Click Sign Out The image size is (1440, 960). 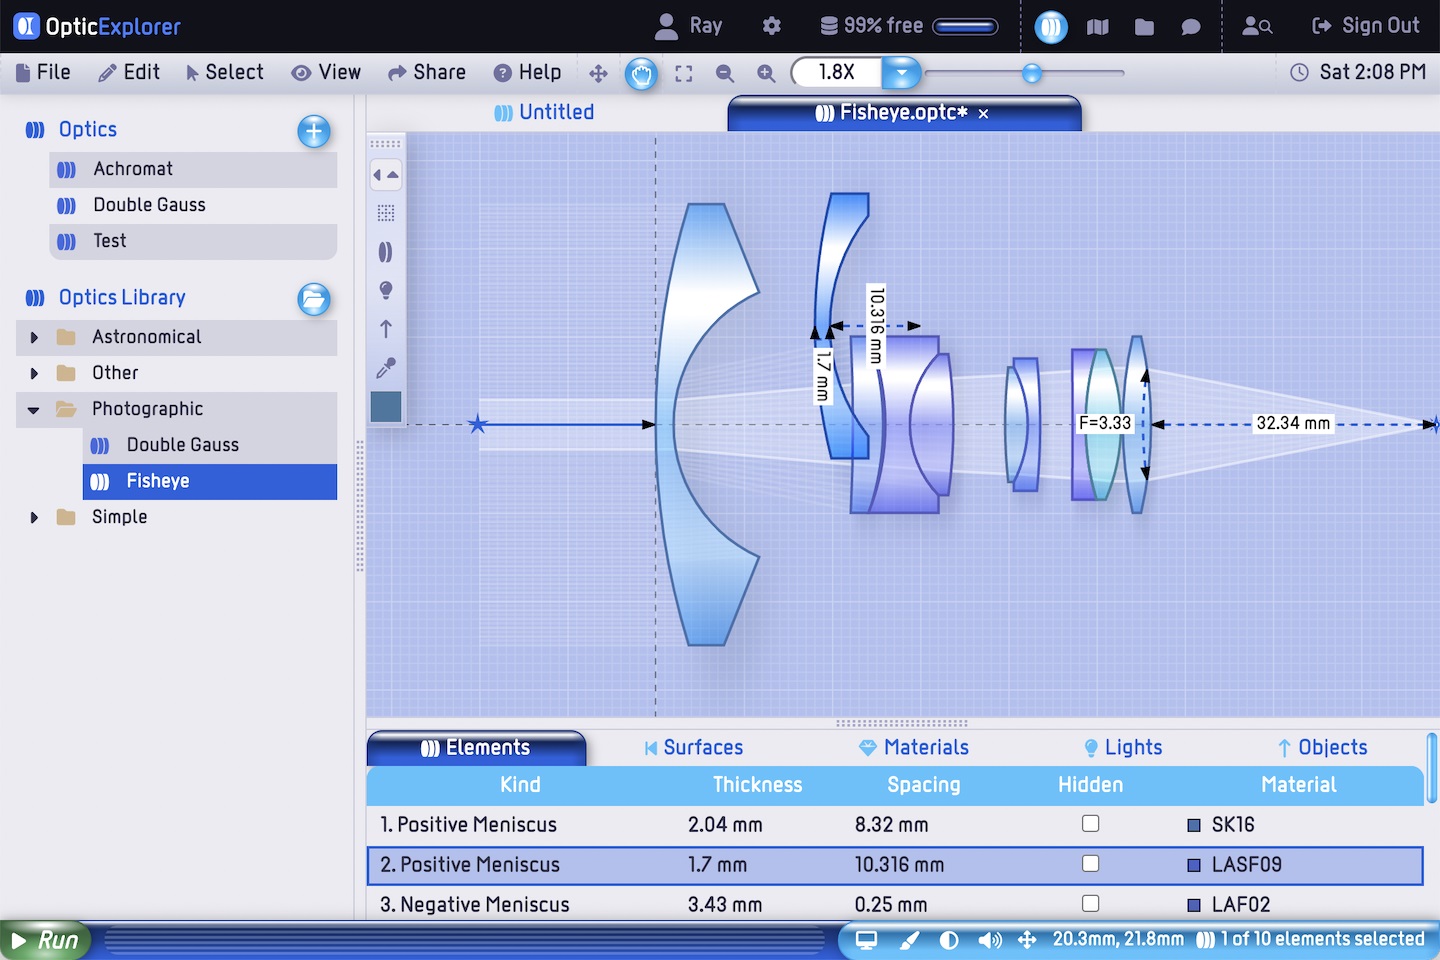(x=1366, y=26)
